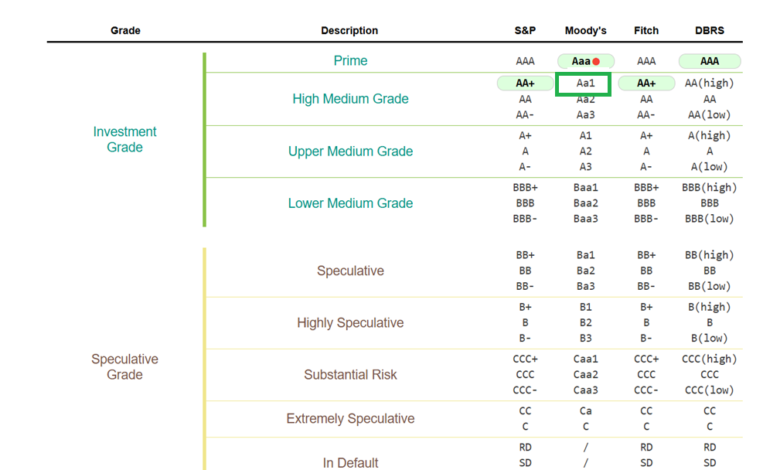
Task: Click the Moody's B3 rating
Action: pos(585,338)
